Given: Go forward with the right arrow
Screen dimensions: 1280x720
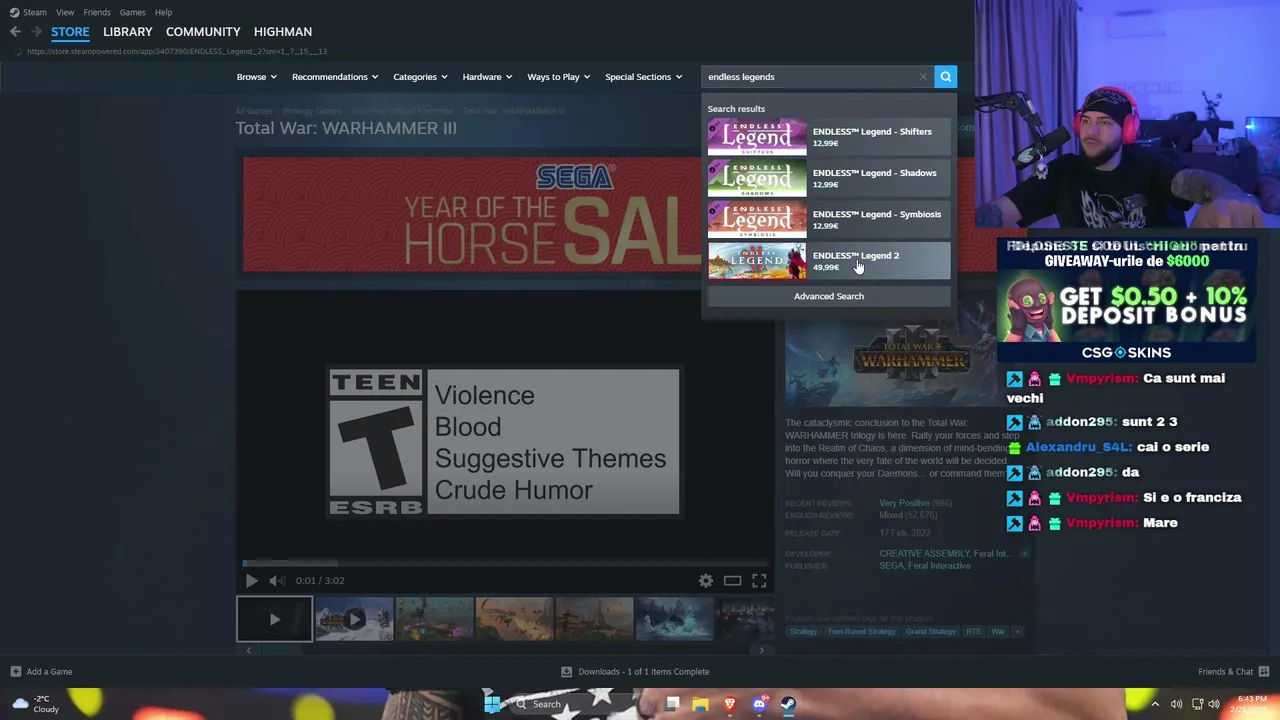Looking at the screenshot, I should [37, 32].
